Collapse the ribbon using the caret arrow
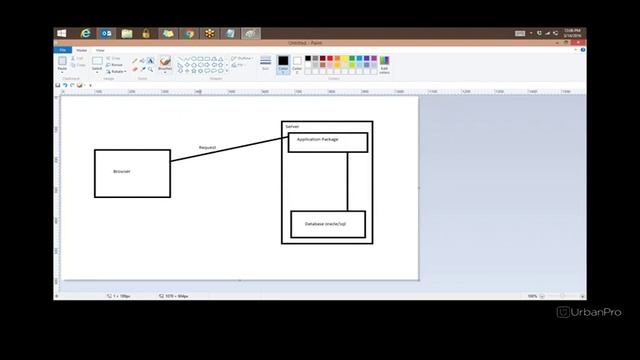640x360 pixels. (576, 50)
